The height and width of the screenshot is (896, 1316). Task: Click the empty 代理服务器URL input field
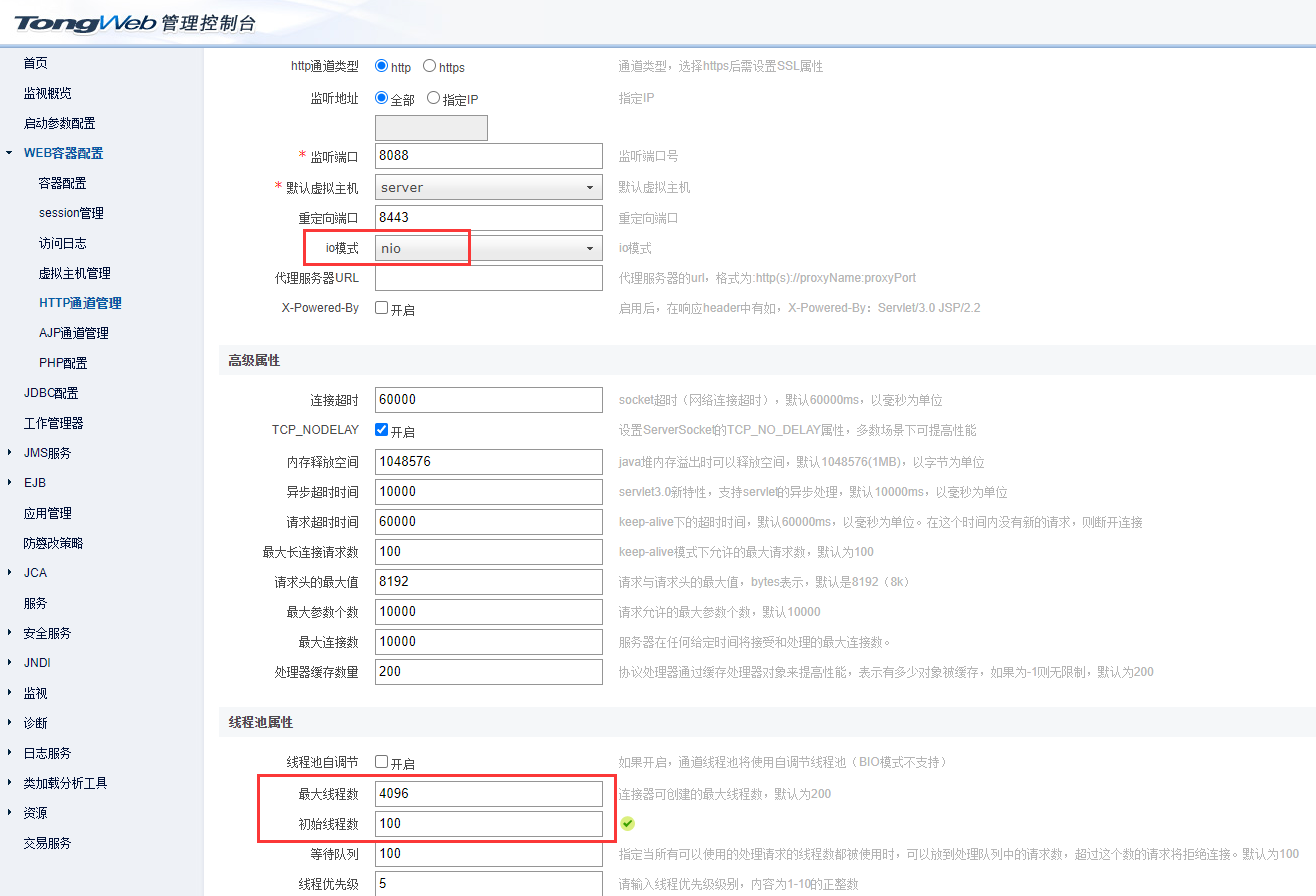pos(489,277)
